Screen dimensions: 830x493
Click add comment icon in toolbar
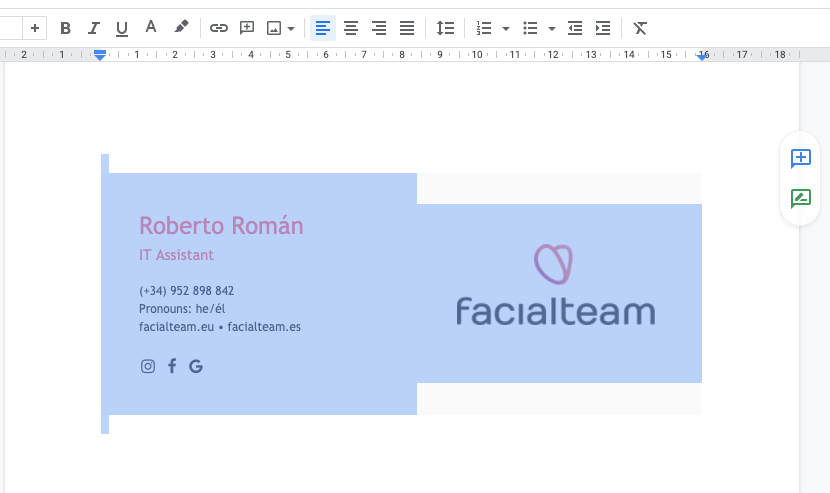(247, 28)
